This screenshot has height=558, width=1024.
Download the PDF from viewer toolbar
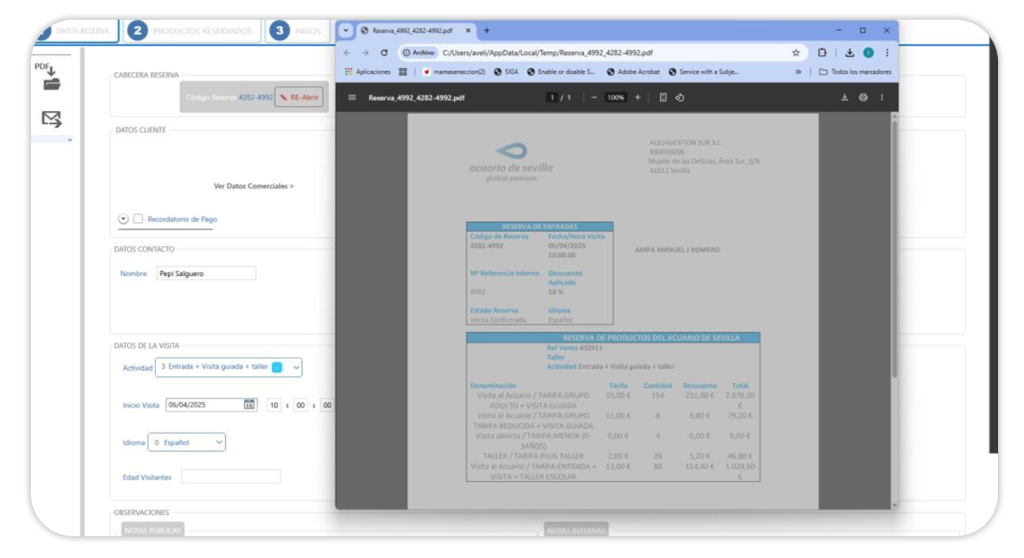pyautogui.click(x=844, y=98)
